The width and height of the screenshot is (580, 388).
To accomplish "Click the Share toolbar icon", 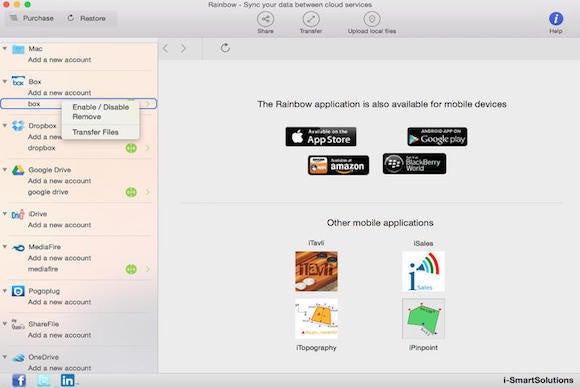I will coord(265,19).
